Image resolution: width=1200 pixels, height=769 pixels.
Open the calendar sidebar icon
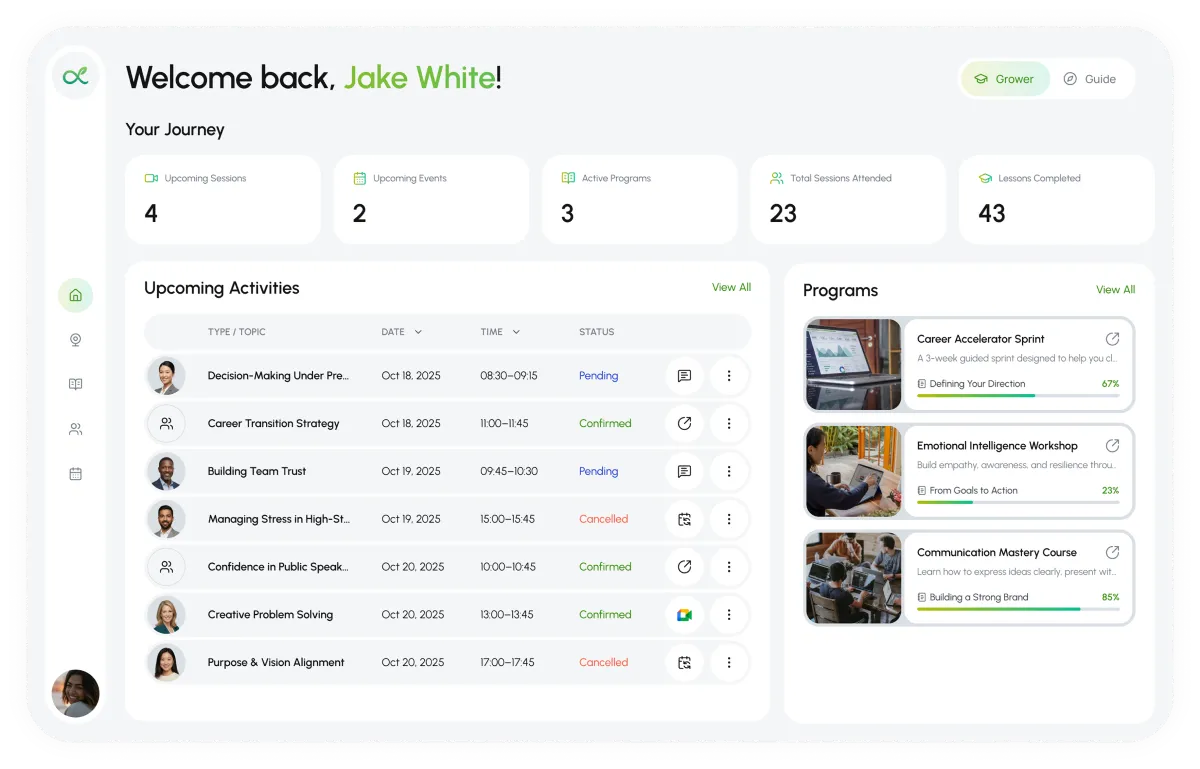tap(75, 474)
